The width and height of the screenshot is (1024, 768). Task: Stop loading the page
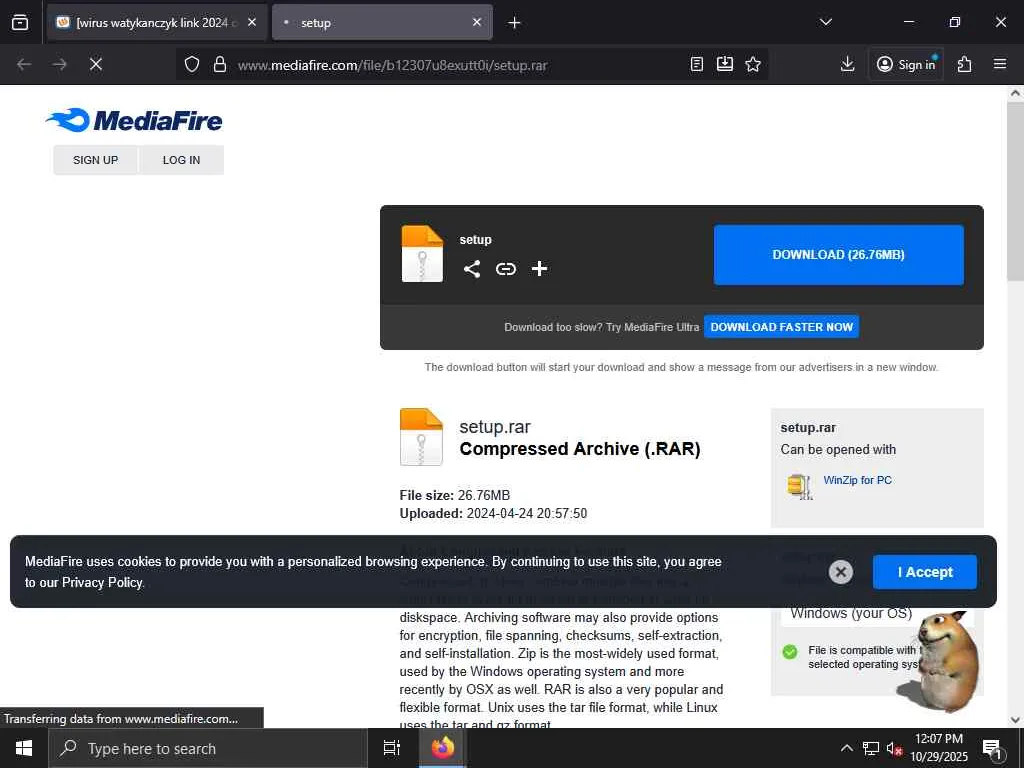pos(96,64)
